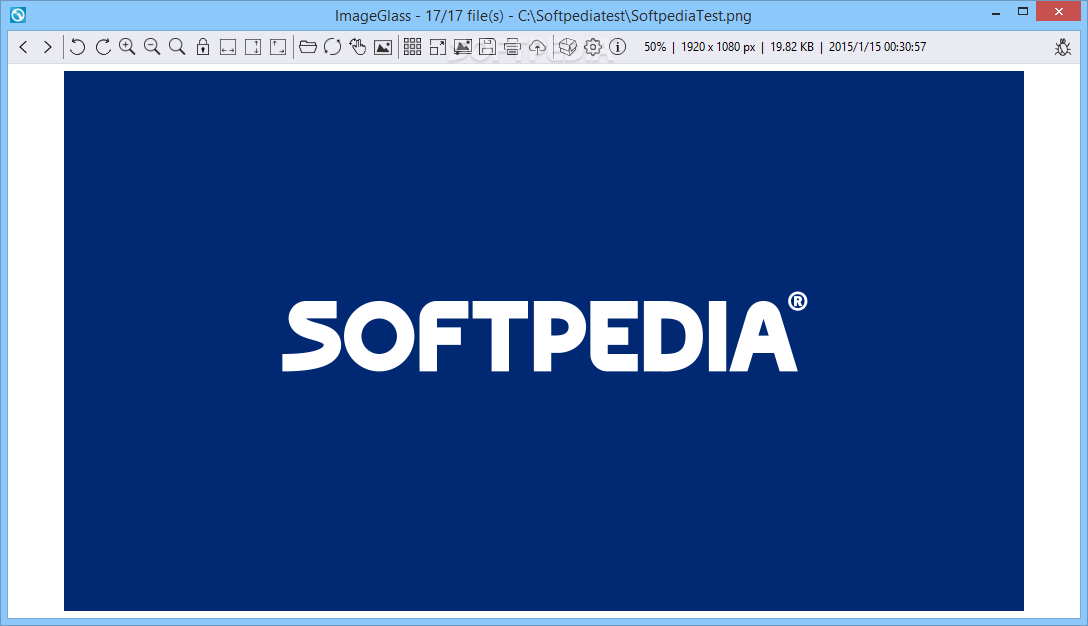Image resolution: width=1088 pixels, height=626 pixels.
Task: Click the auto-fit window to image icon
Action: coord(278,47)
